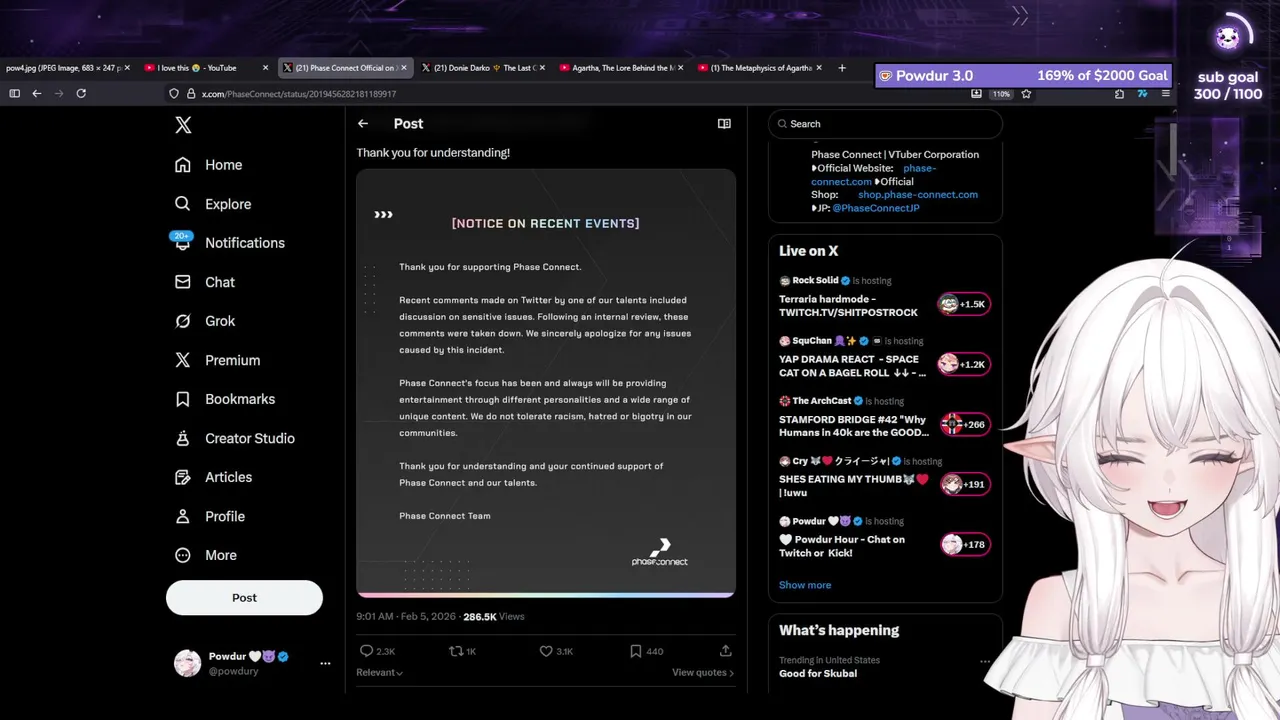Image resolution: width=1280 pixels, height=720 pixels.
Task: Open The ArchCast STAMFORD BRIDGE live
Action: pos(855,425)
